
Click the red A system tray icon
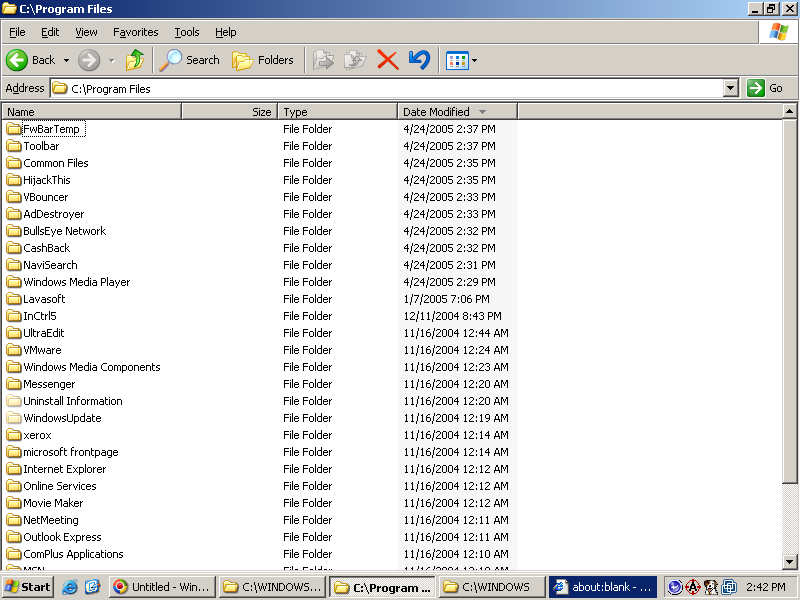click(x=692, y=587)
